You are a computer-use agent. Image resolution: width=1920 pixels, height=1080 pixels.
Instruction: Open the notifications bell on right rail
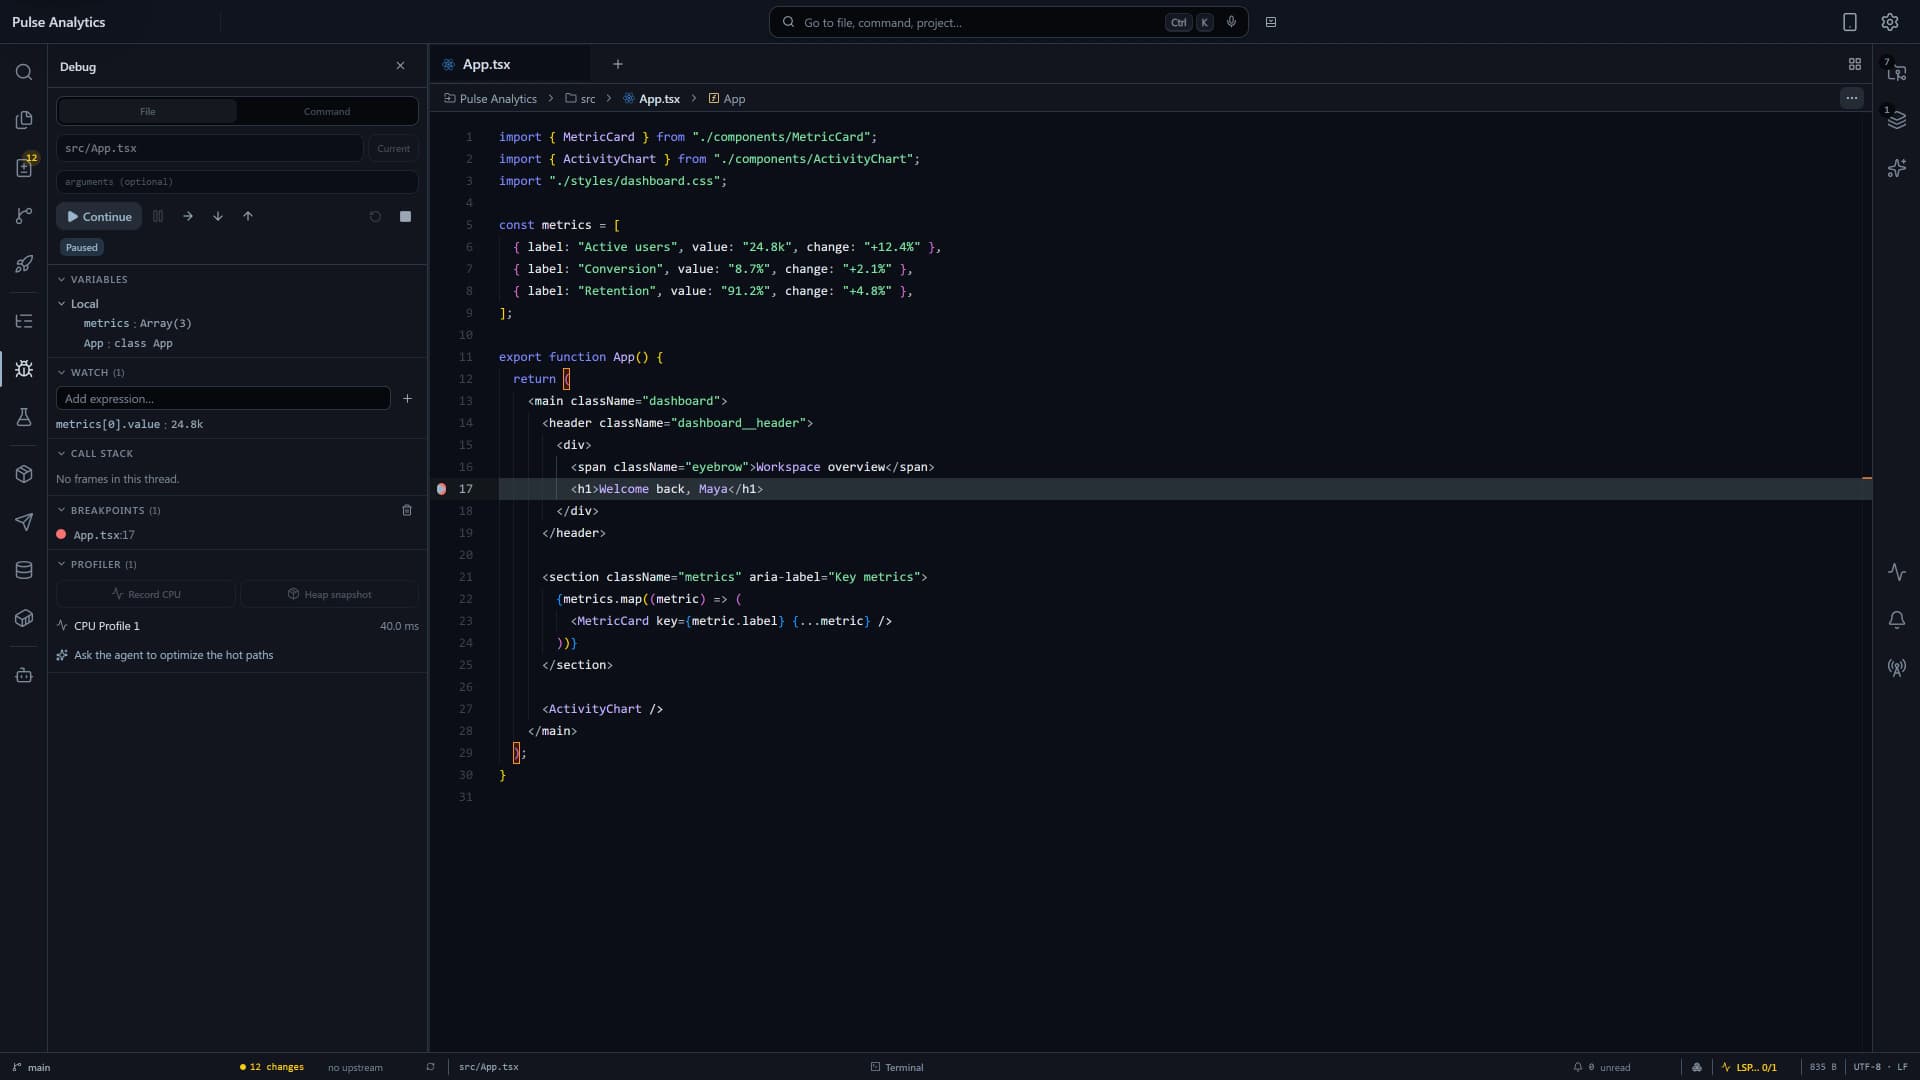pyautogui.click(x=1896, y=620)
